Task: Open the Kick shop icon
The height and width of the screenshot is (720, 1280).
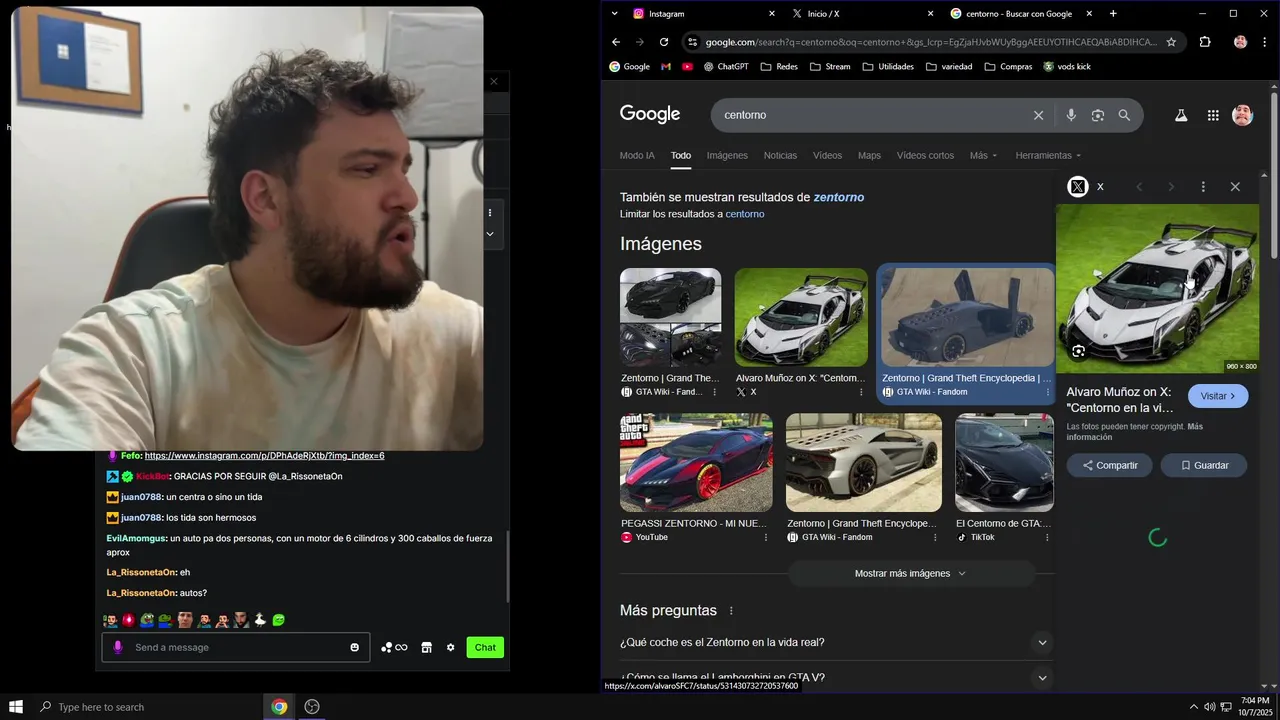Action: [x=426, y=647]
